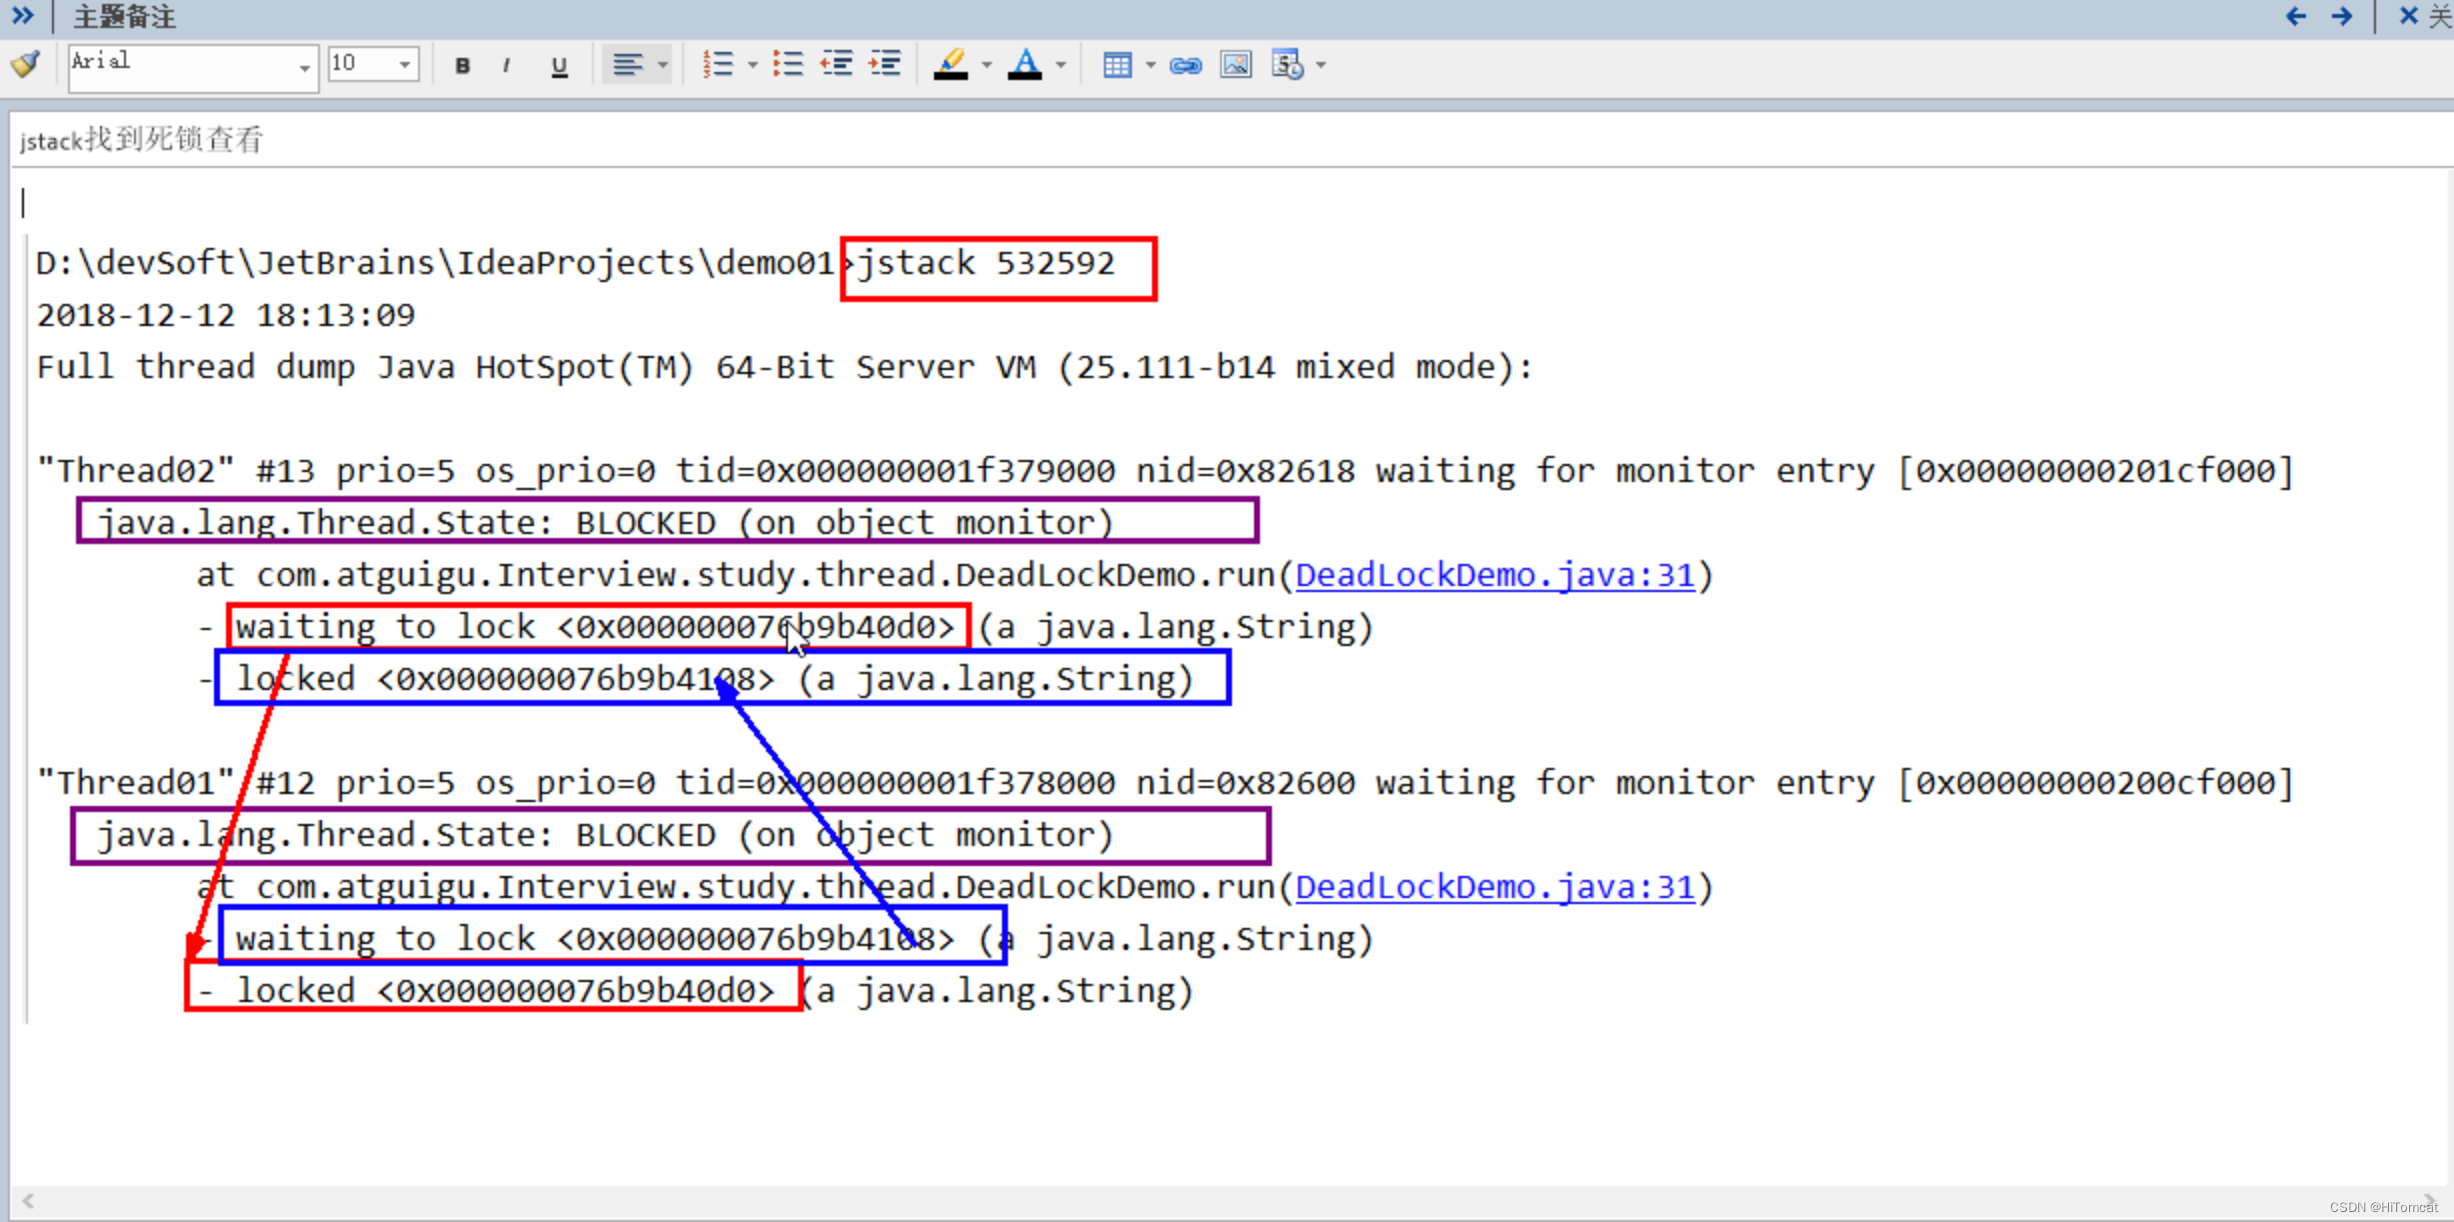2454x1222 pixels.
Task: Toggle italic formatting
Action: point(507,66)
